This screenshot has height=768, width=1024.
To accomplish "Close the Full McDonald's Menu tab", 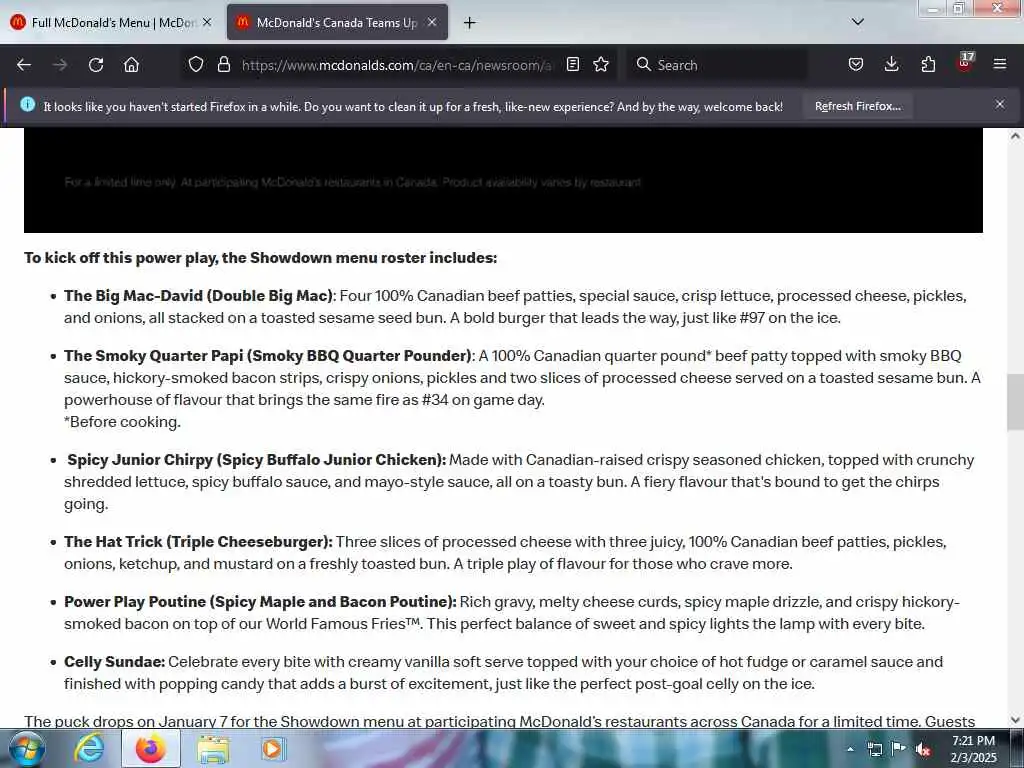I will (x=207, y=22).
